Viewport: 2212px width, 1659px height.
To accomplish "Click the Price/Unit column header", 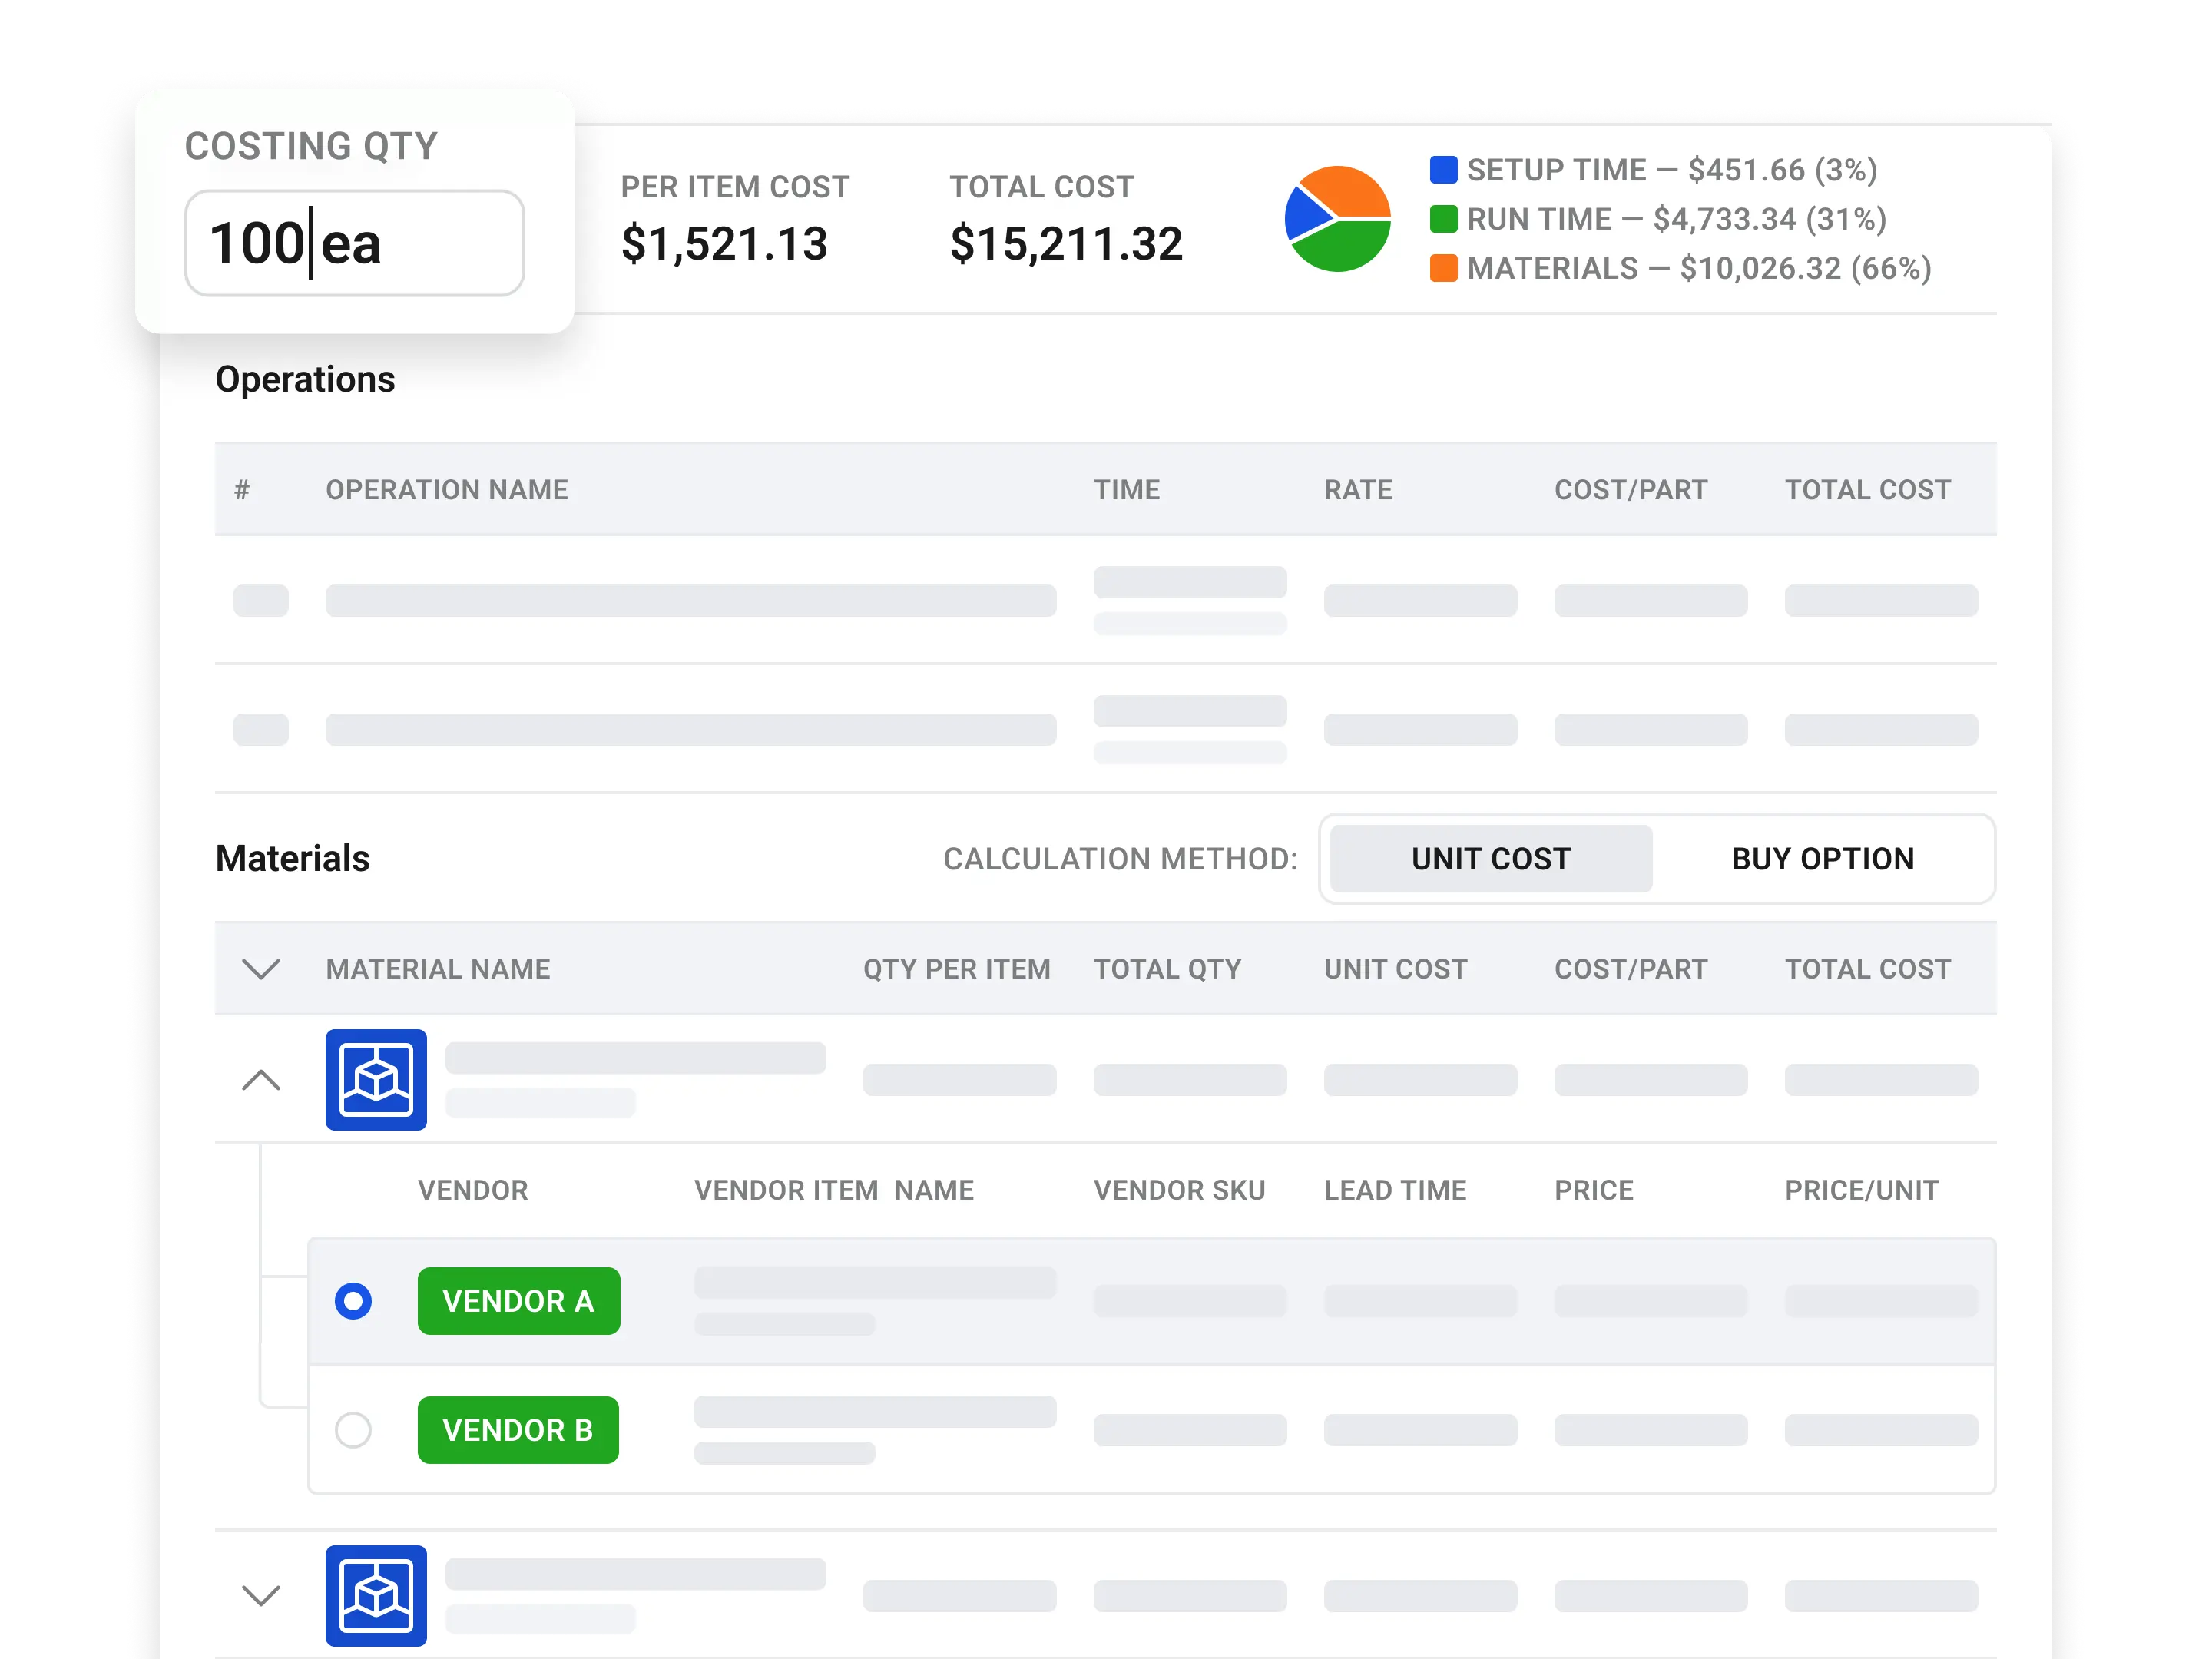I will pyautogui.click(x=1862, y=1189).
